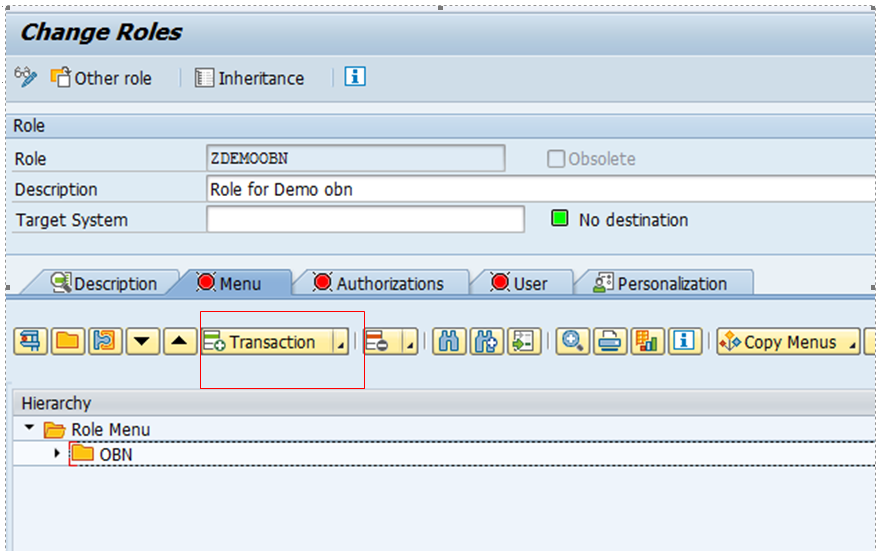Open the Personalization tab
The width and height of the screenshot is (877, 551).
tap(661, 283)
